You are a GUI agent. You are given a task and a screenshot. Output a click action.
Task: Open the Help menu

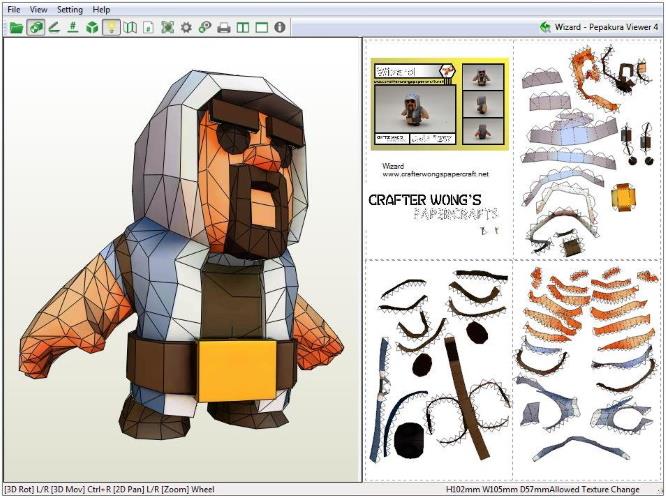pyautogui.click(x=101, y=9)
